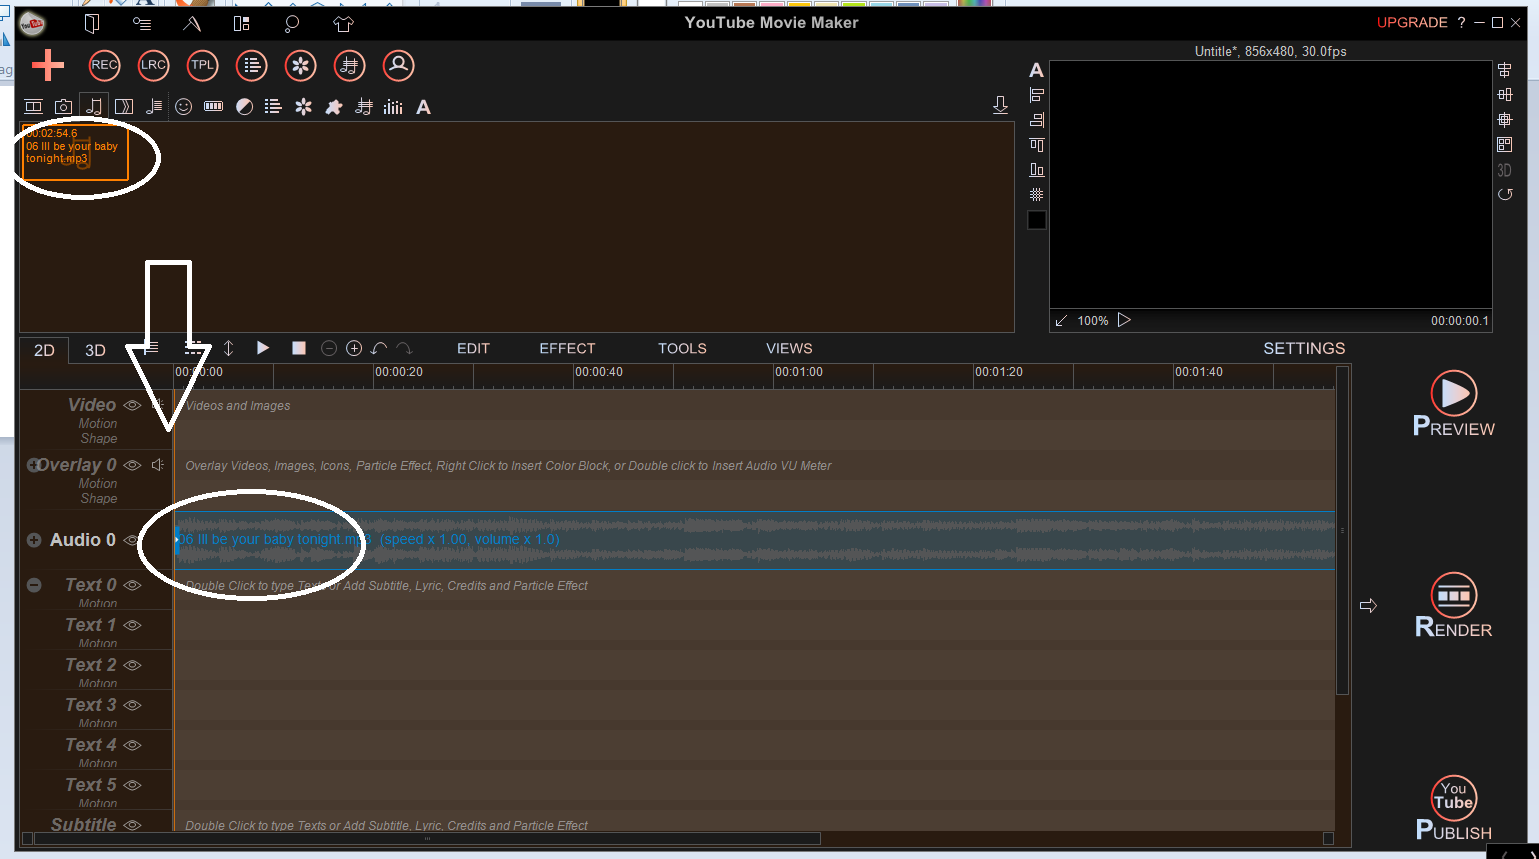
Task: Select the music note audio media tab
Action: click(x=93, y=106)
